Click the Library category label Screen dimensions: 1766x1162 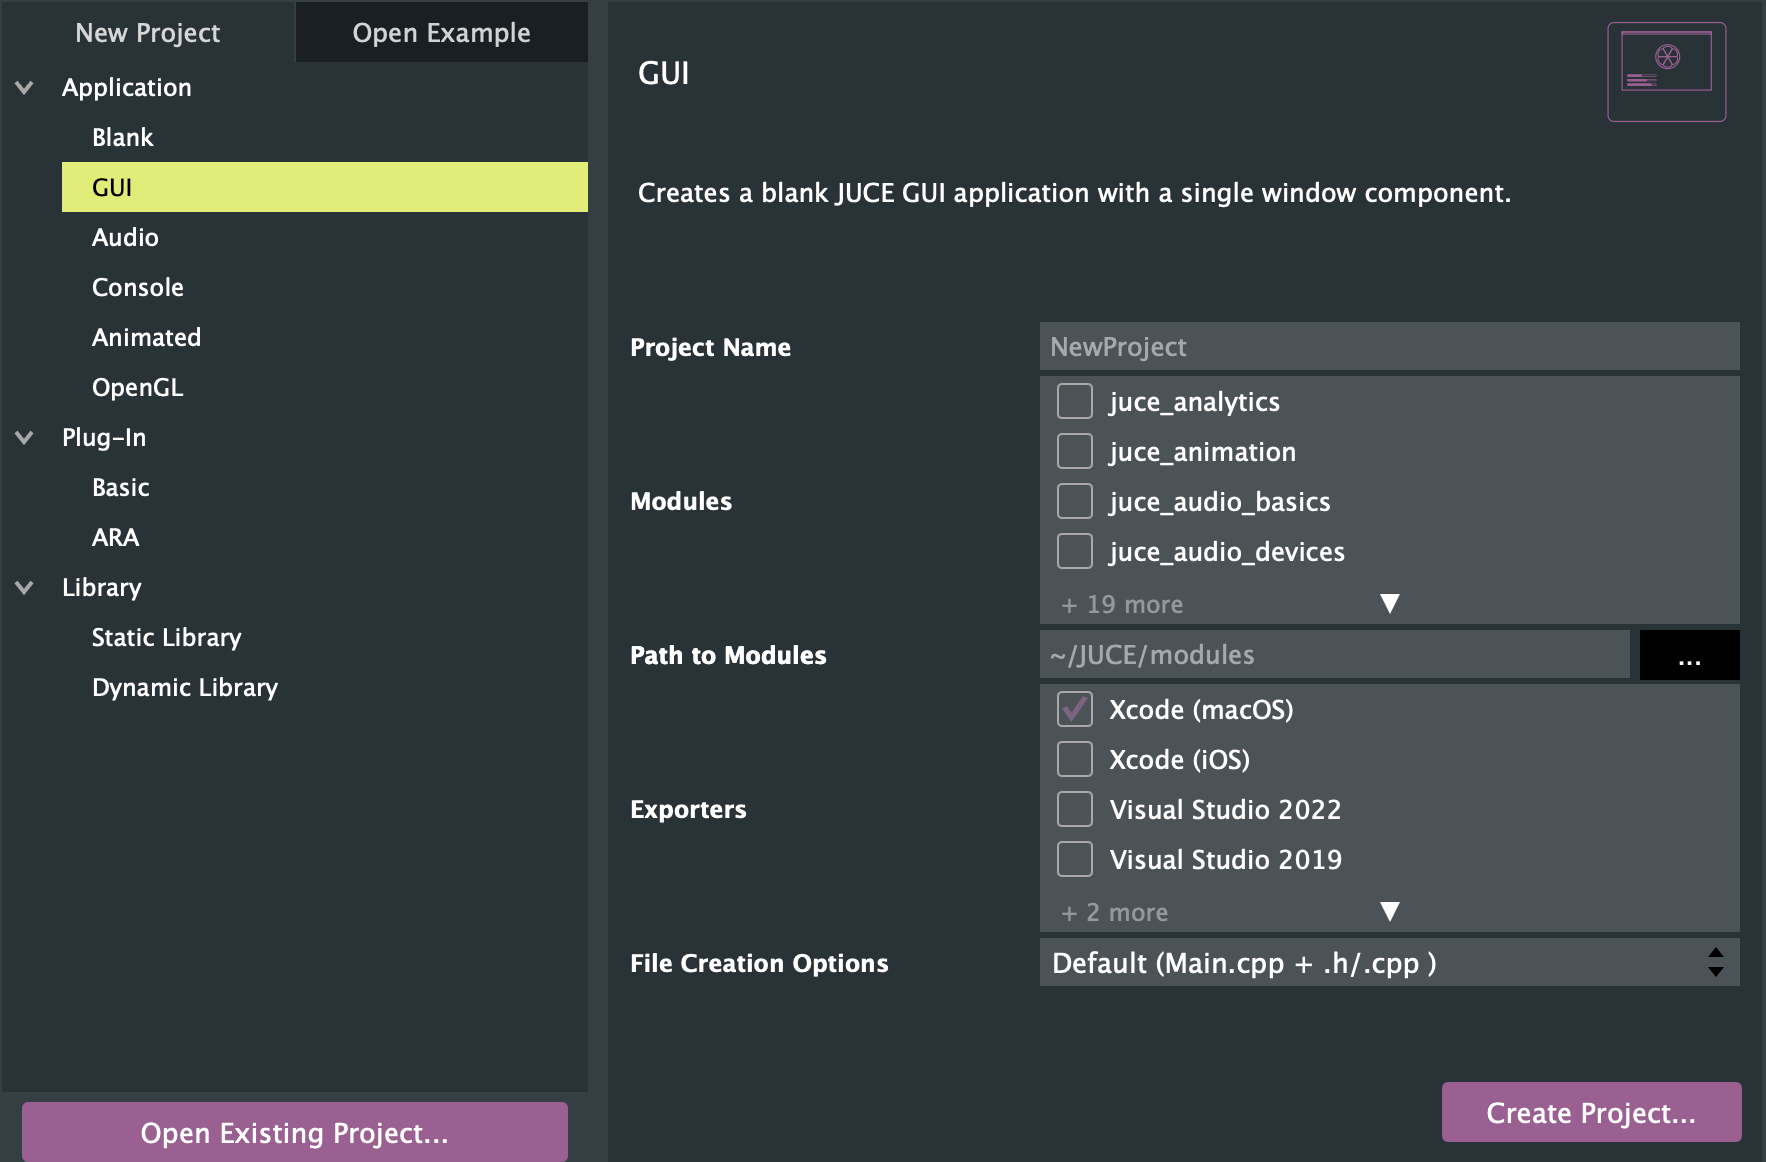tap(102, 588)
